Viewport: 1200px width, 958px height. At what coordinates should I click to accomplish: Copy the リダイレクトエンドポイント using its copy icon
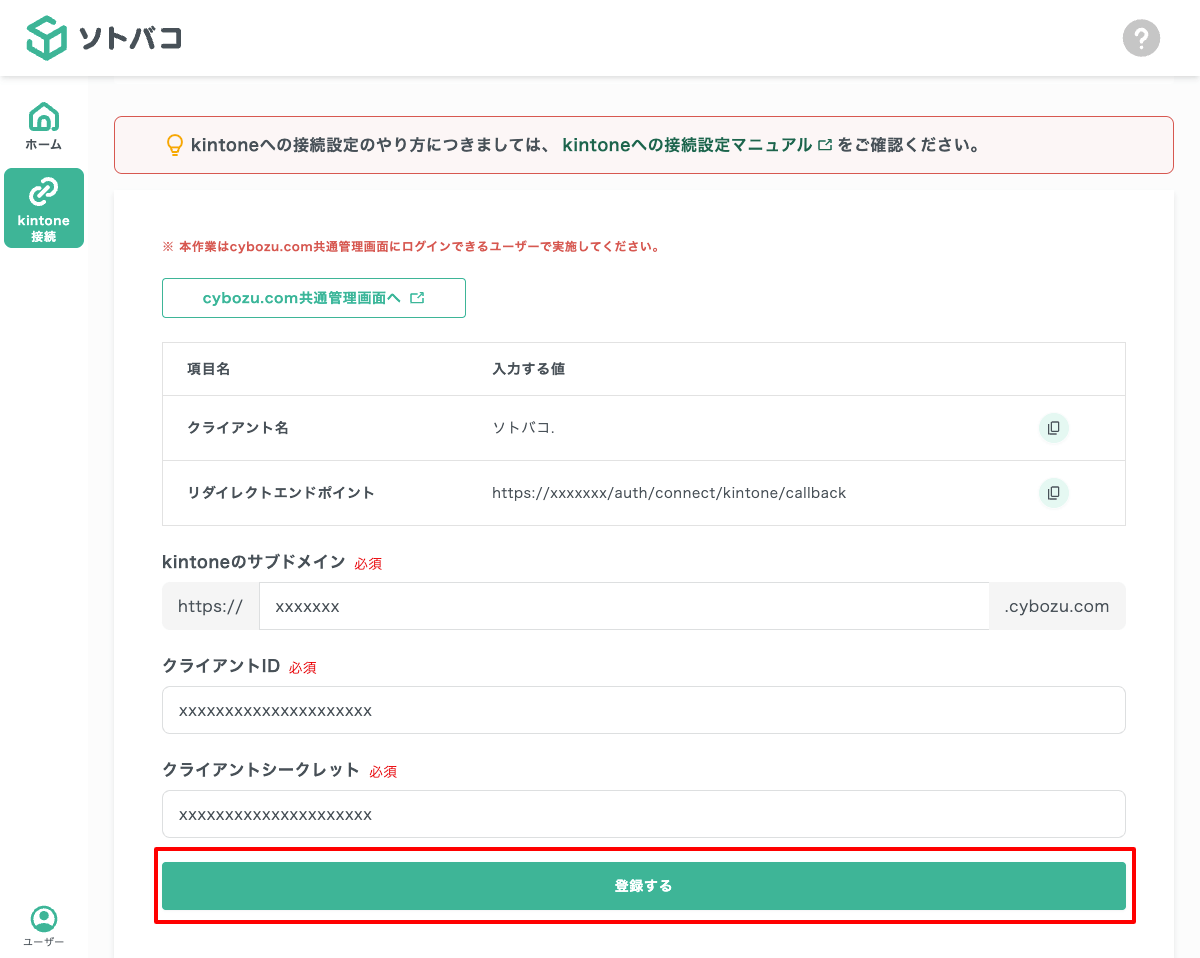(1053, 492)
